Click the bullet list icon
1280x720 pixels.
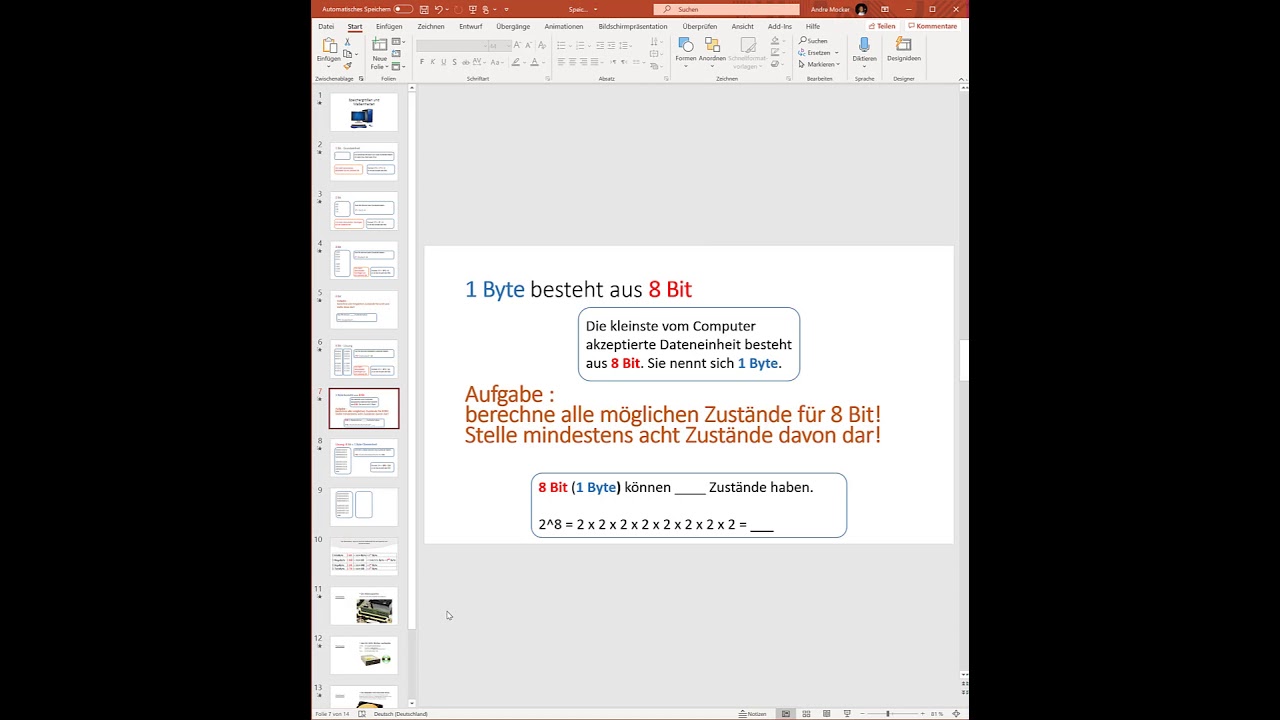[x=563, y=45]
